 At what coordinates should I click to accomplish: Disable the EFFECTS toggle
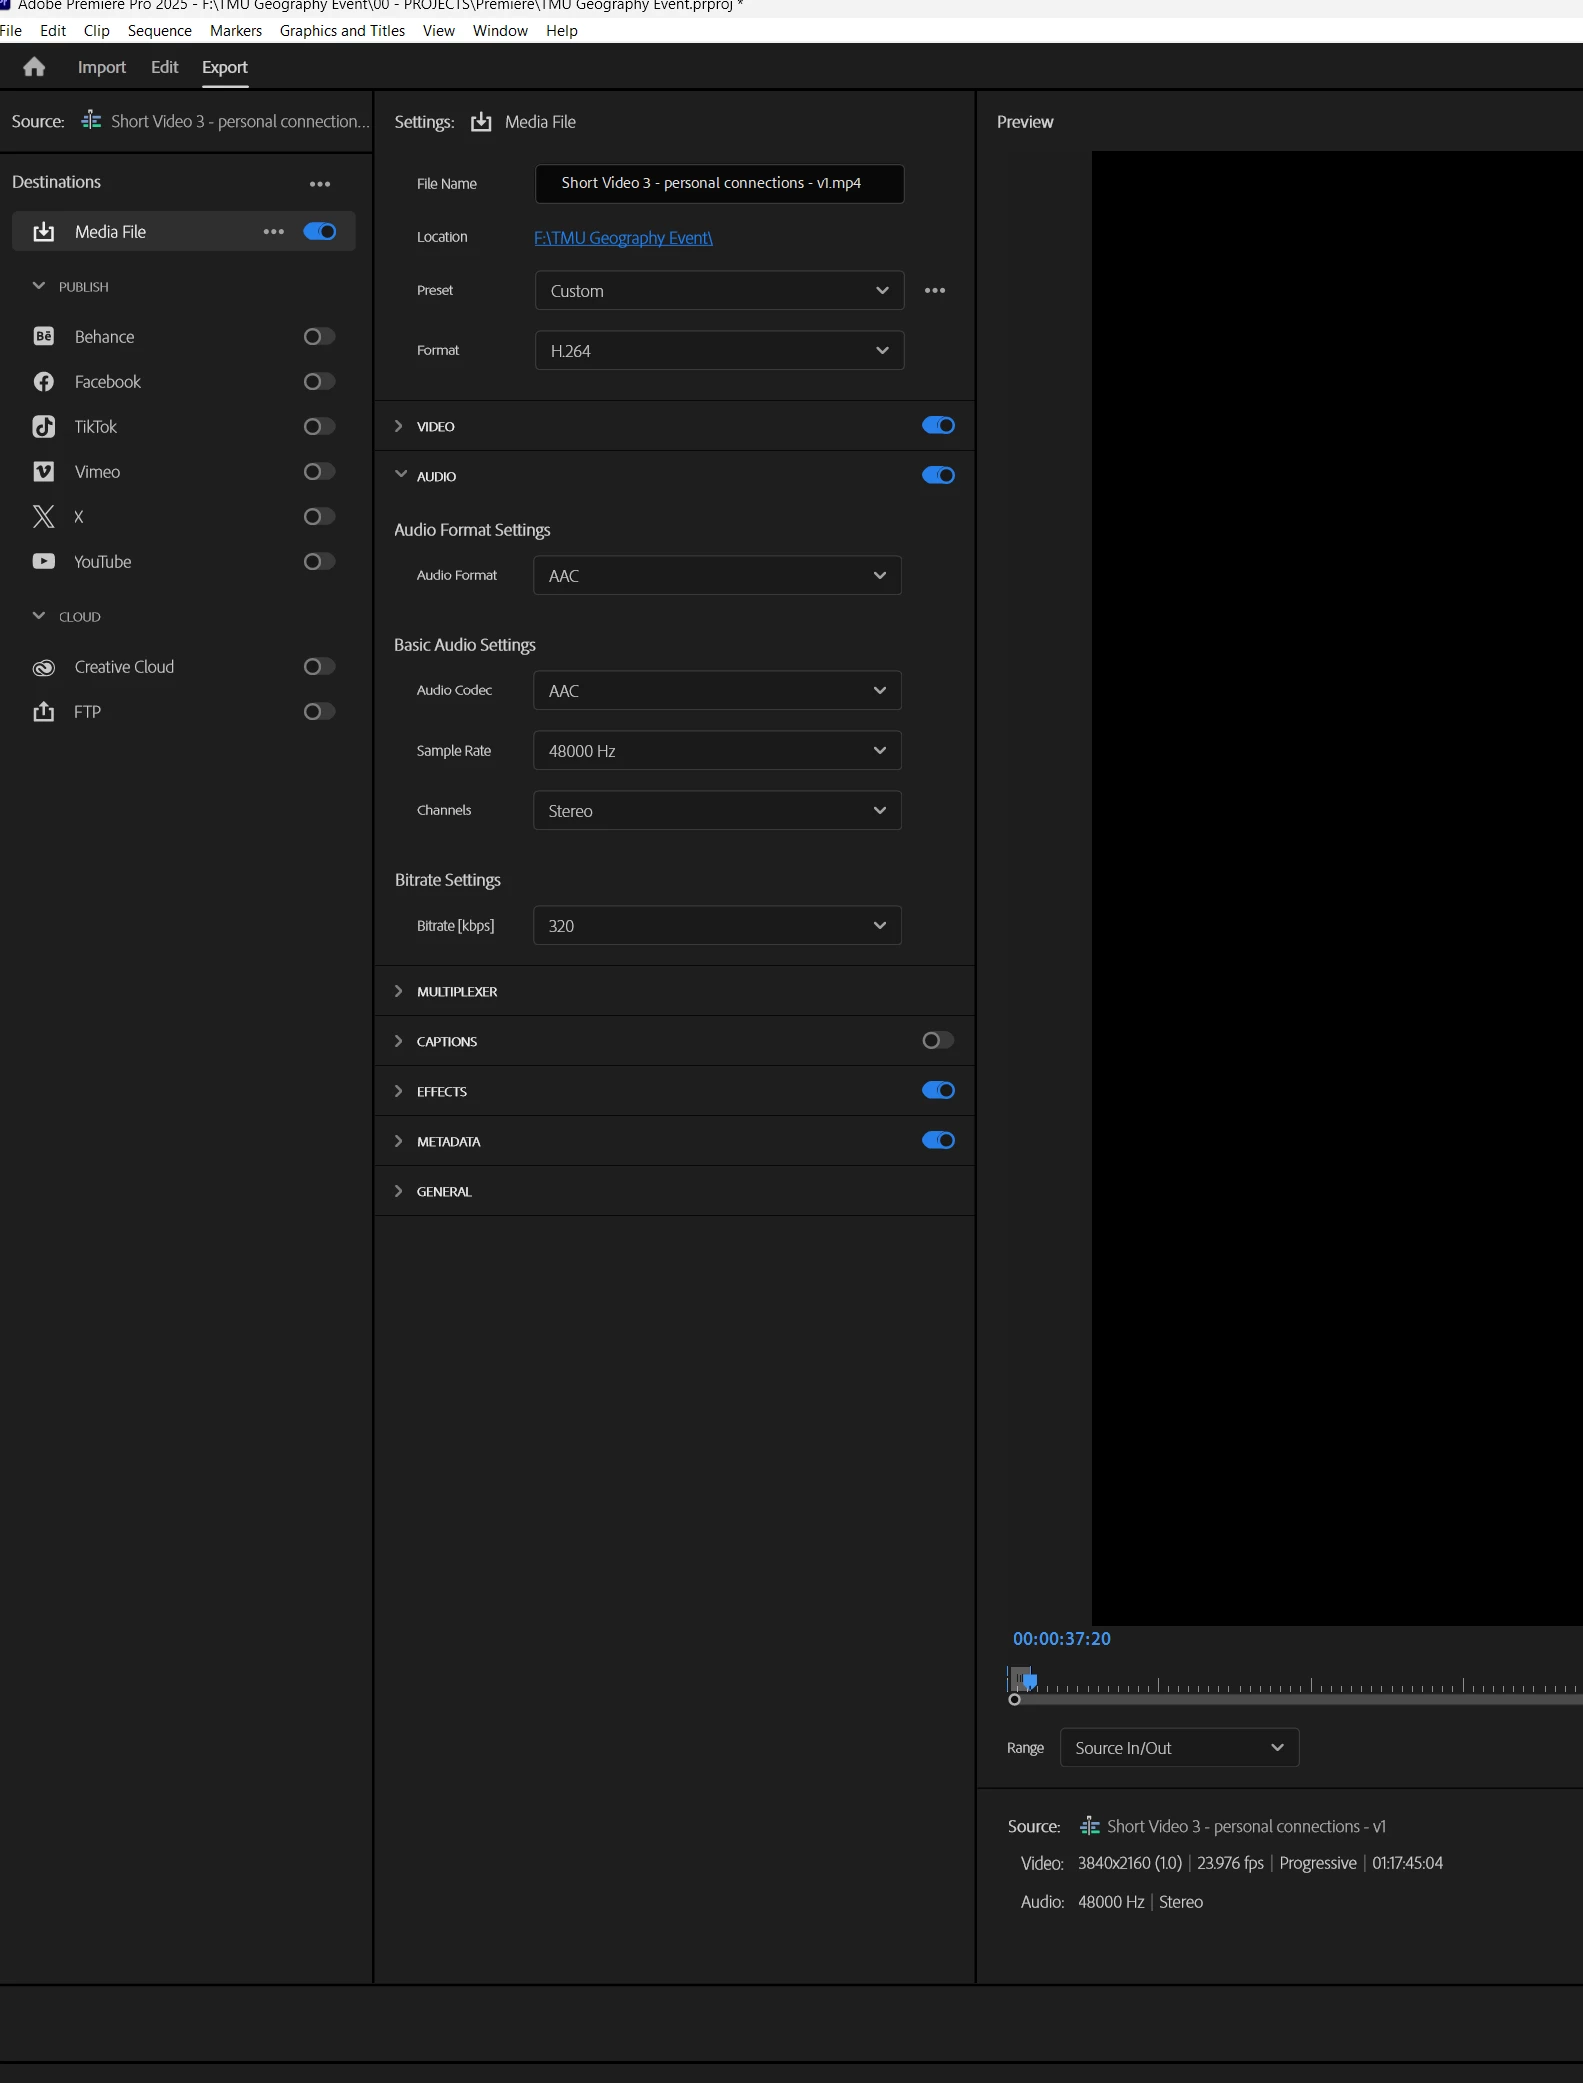938,1091
